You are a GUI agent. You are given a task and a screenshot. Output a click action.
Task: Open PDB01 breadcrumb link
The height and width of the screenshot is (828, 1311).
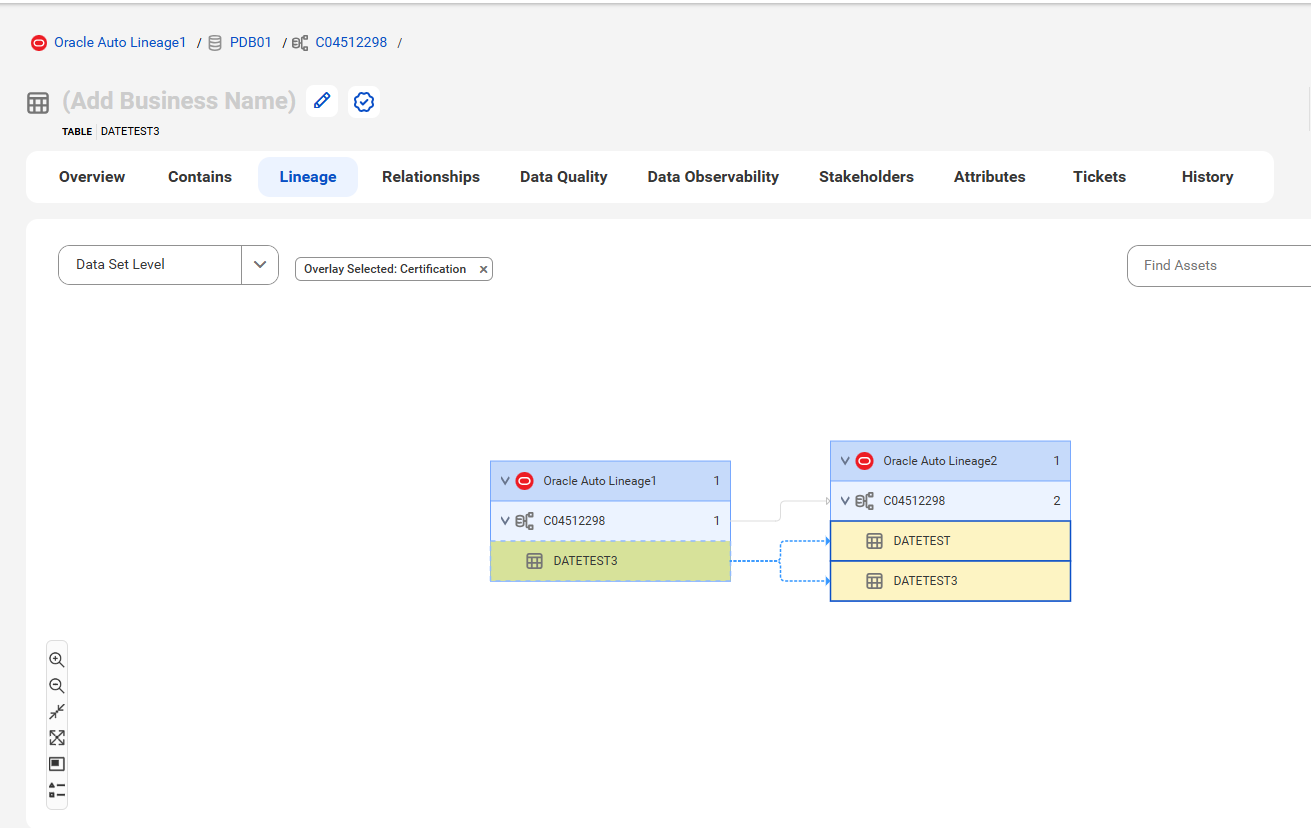251,43
